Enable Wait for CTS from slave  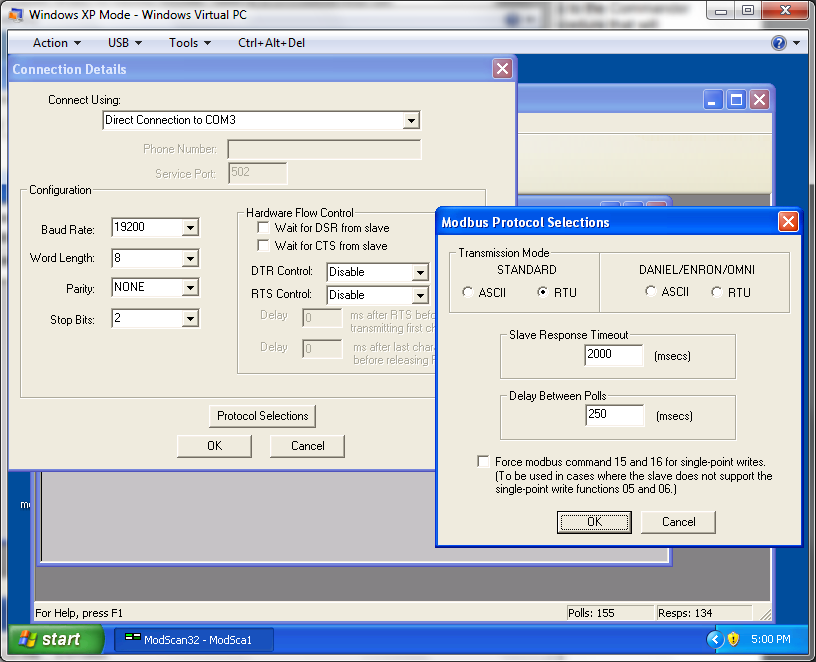point(264,246)
